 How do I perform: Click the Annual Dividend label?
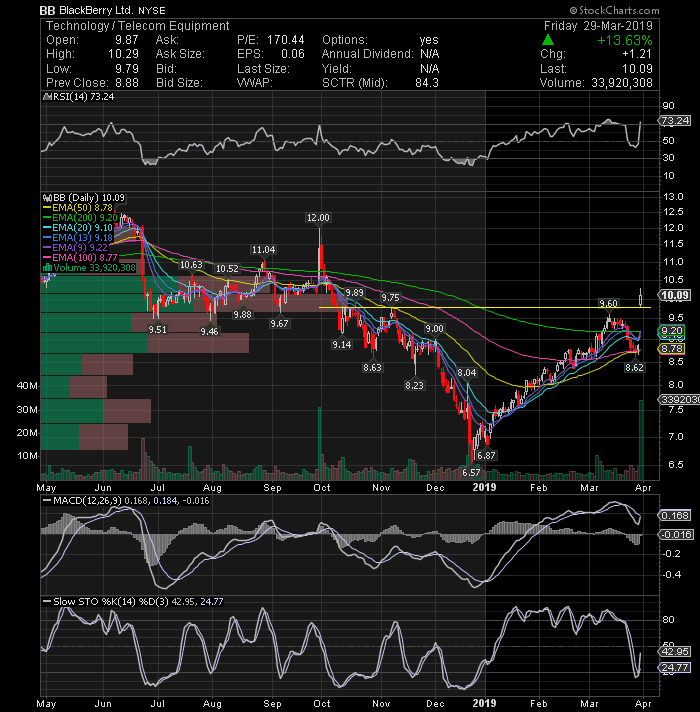[367, 54]
